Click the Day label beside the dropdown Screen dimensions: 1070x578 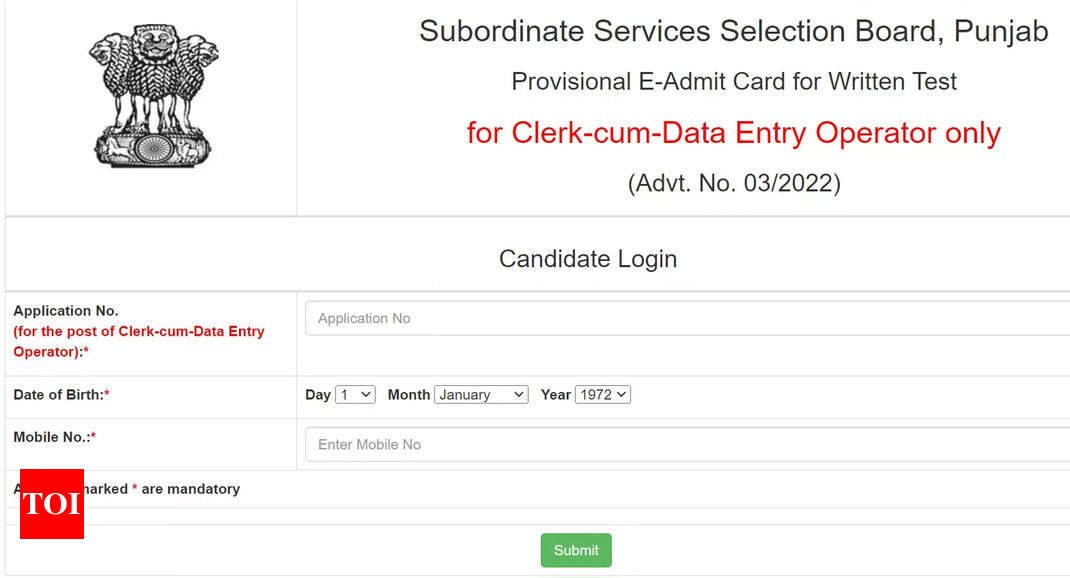tap(318, 394)
